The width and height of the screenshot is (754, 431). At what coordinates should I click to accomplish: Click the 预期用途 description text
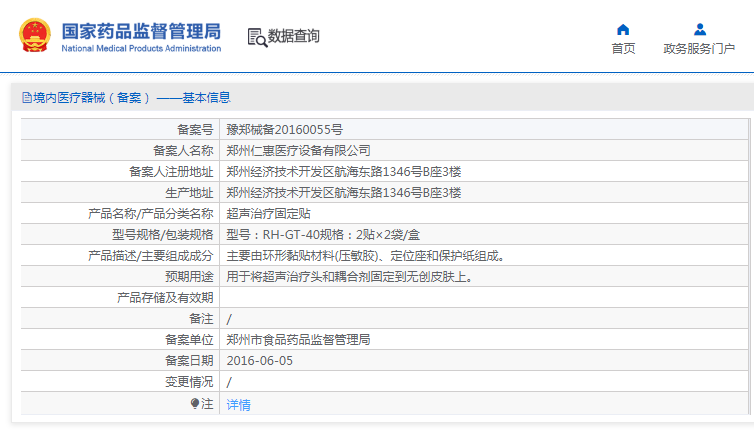pyautogui.click(x=349, y=276)
